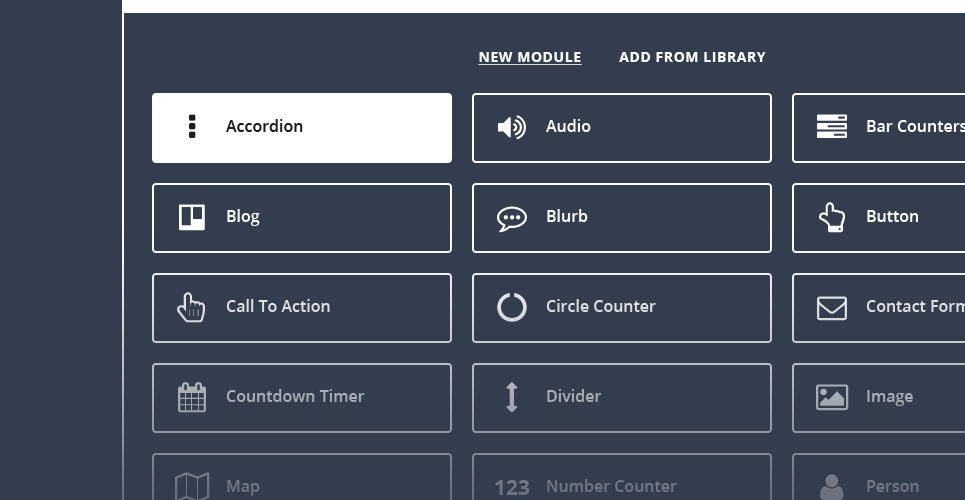965x500 pixels.
Task: Click the Audio speaker icon
Action: tap(511, 127)
